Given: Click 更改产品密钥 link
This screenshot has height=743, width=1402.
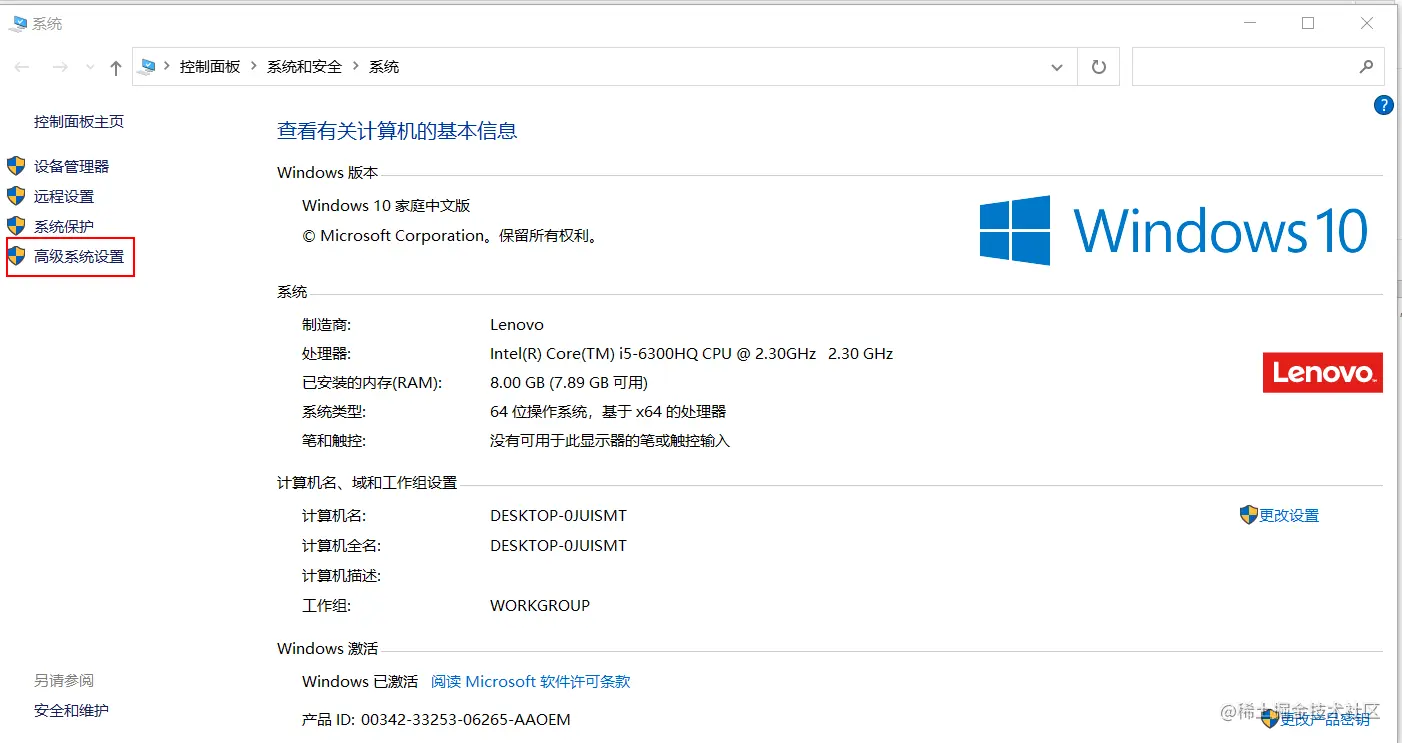Looking at the screenshot, I should pyautogui.click(x=1325, y=719).
